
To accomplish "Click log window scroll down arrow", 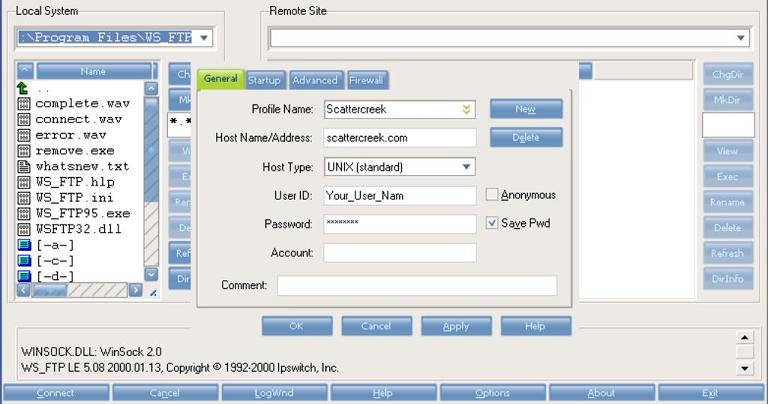I will coord(744,368).
